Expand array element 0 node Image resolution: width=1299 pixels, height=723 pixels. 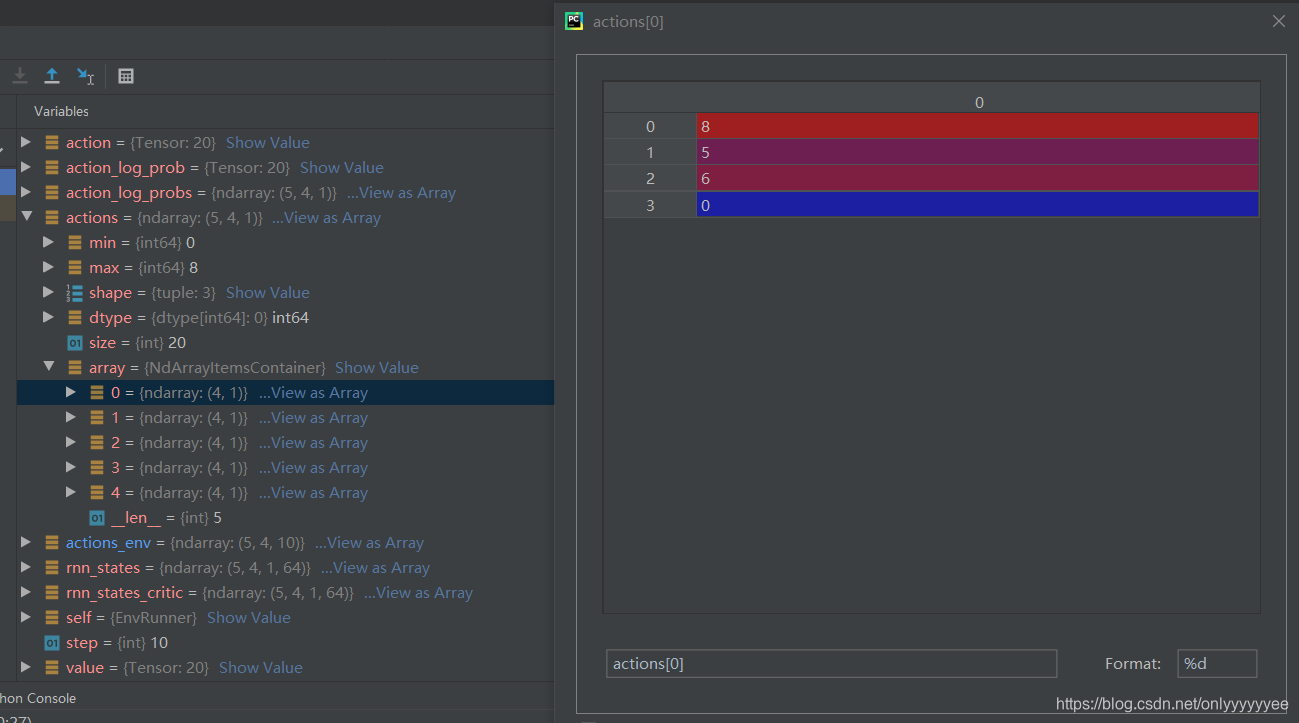pyautogui.click(x=71, y=392)
